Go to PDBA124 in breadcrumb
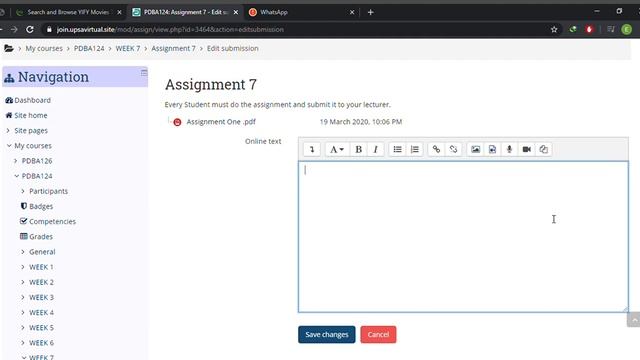640x360 pixels. [x=89, y=48]
